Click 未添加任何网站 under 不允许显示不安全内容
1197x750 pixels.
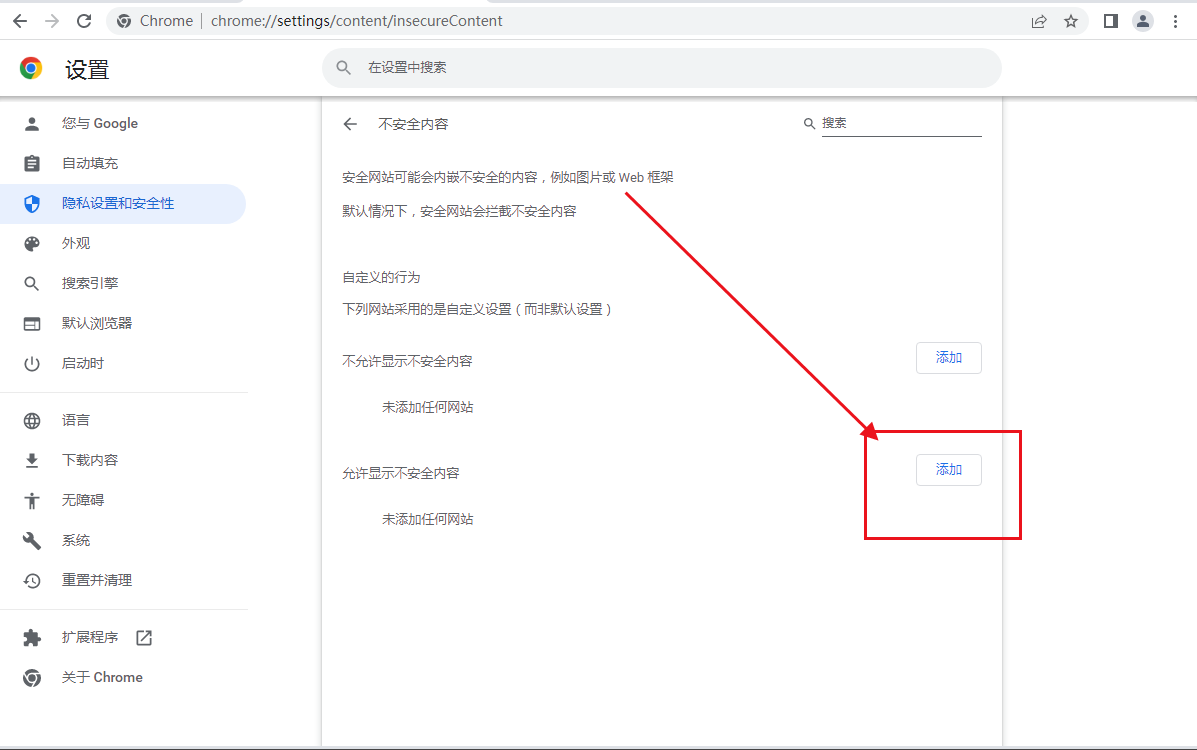(428, 408)
